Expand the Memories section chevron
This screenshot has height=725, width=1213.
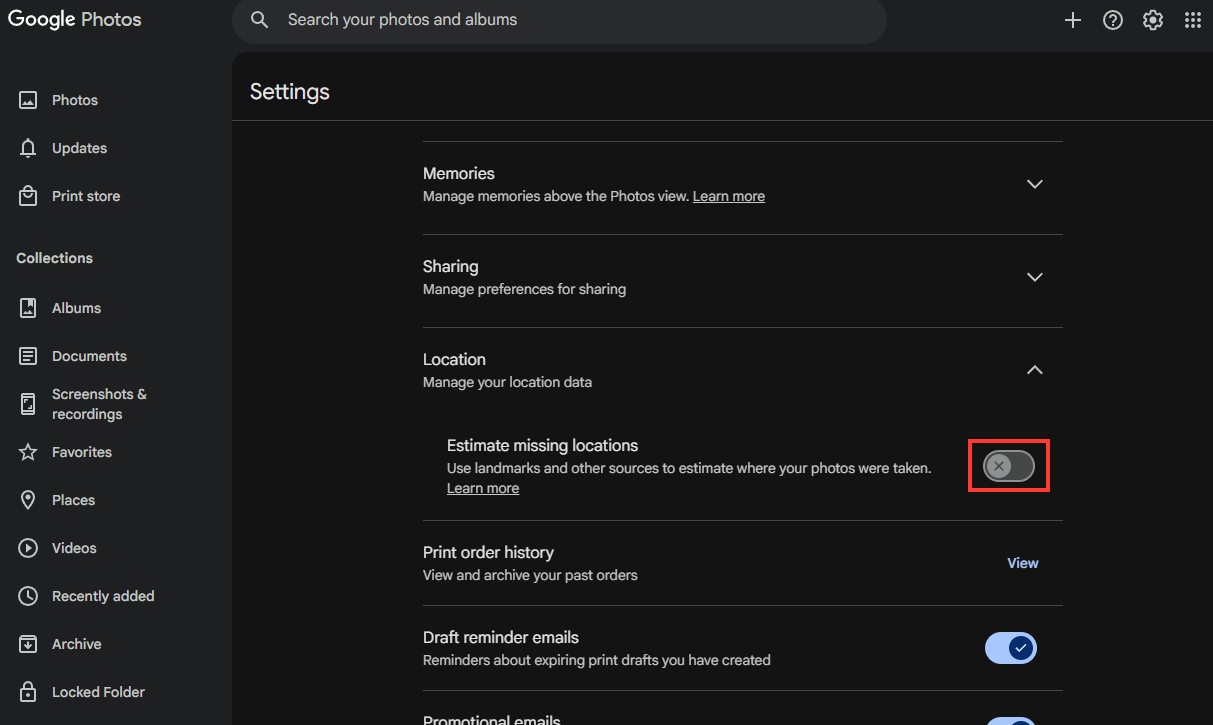click(x=1035, y=184)
